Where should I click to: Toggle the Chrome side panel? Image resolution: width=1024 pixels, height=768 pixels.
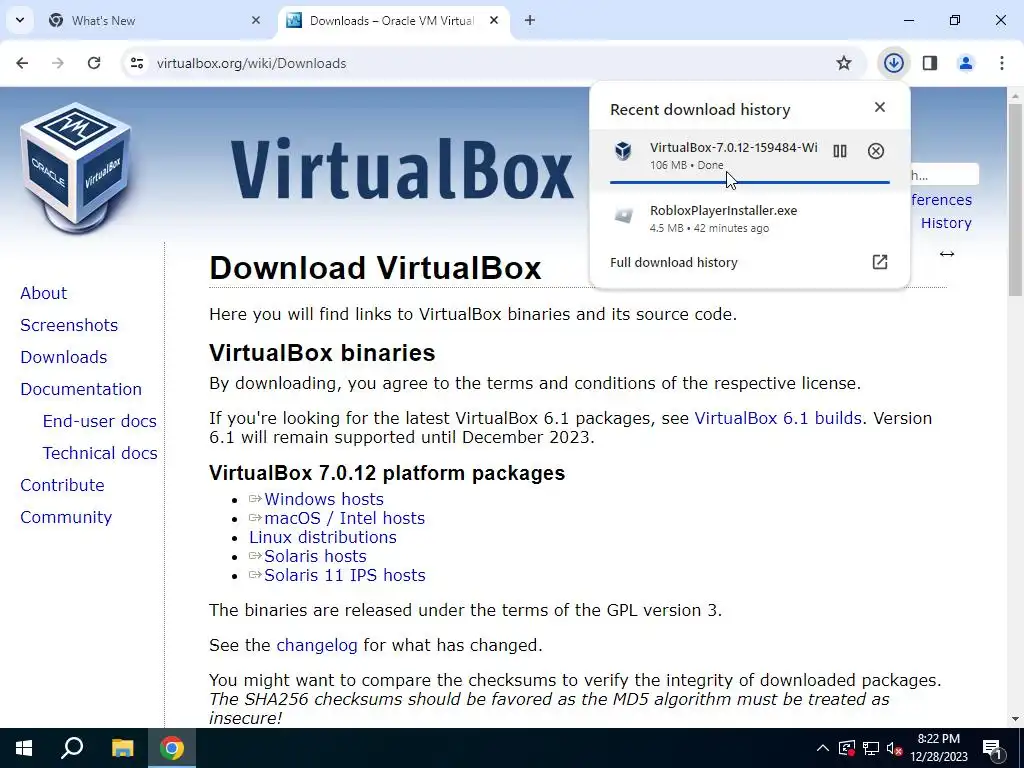click(930, 63)
